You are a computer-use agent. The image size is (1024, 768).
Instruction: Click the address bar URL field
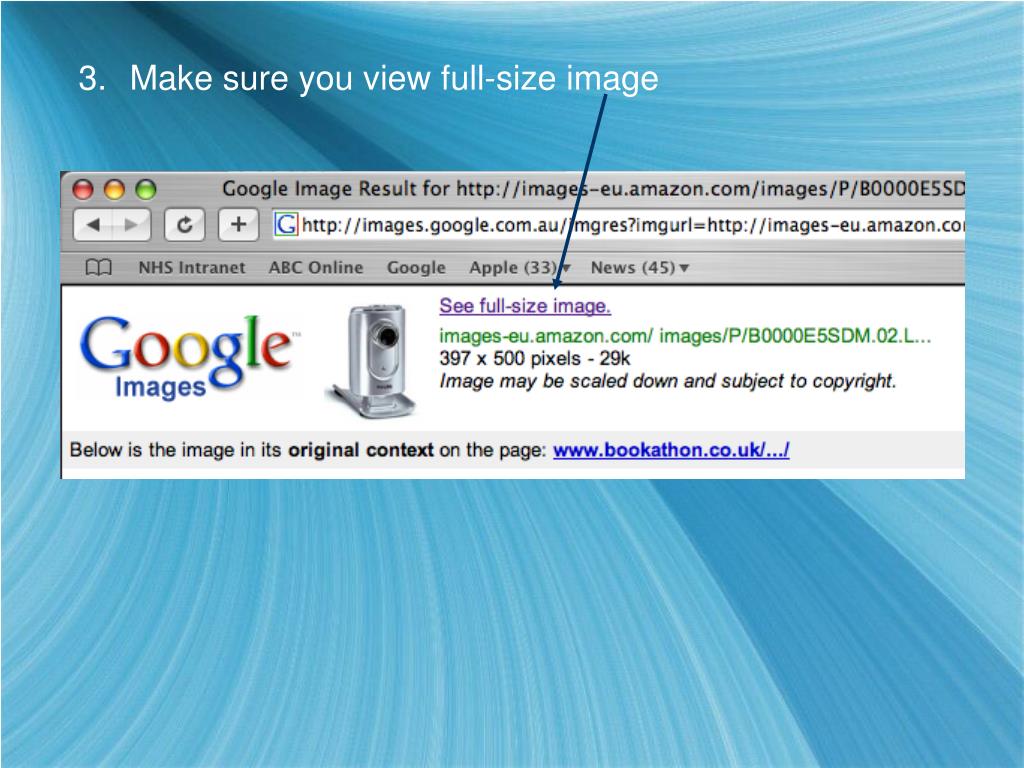point(618,225)
